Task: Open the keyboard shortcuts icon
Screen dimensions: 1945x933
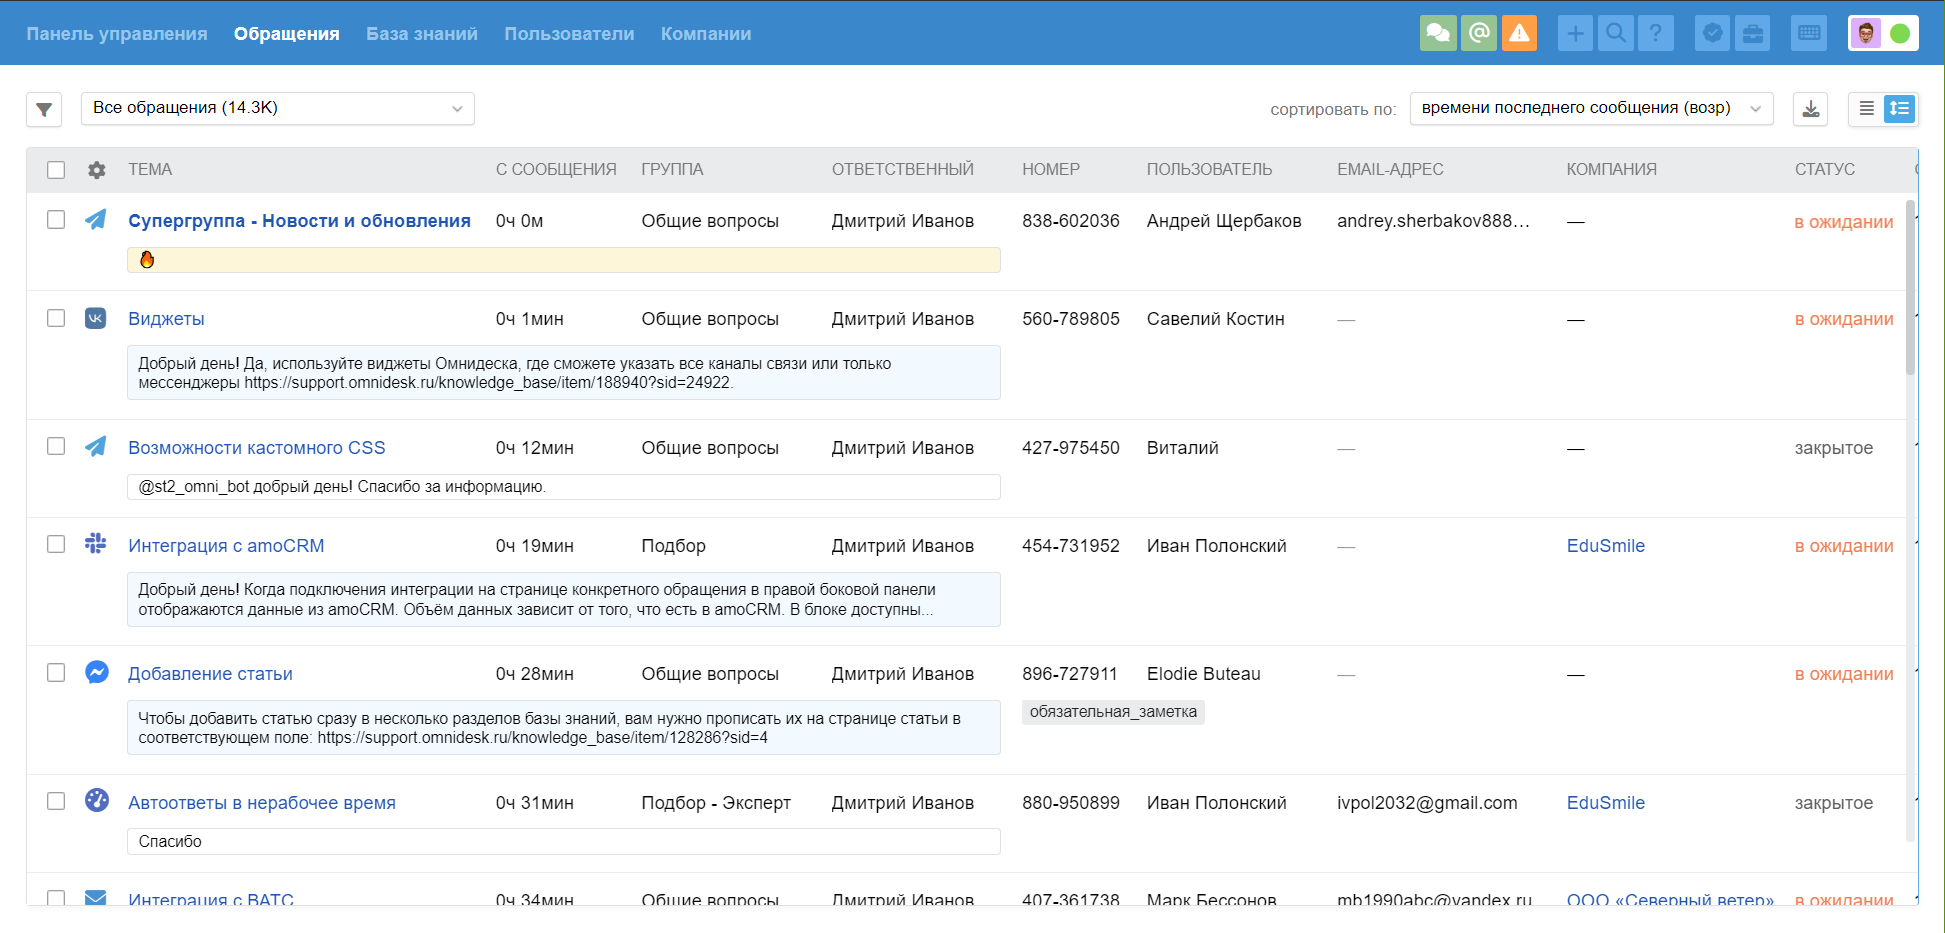Action: tap(1809, 33)
